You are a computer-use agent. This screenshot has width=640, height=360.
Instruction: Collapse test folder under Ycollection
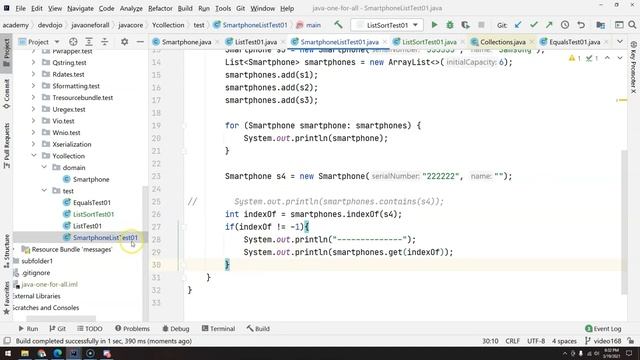tap(44, 191)
